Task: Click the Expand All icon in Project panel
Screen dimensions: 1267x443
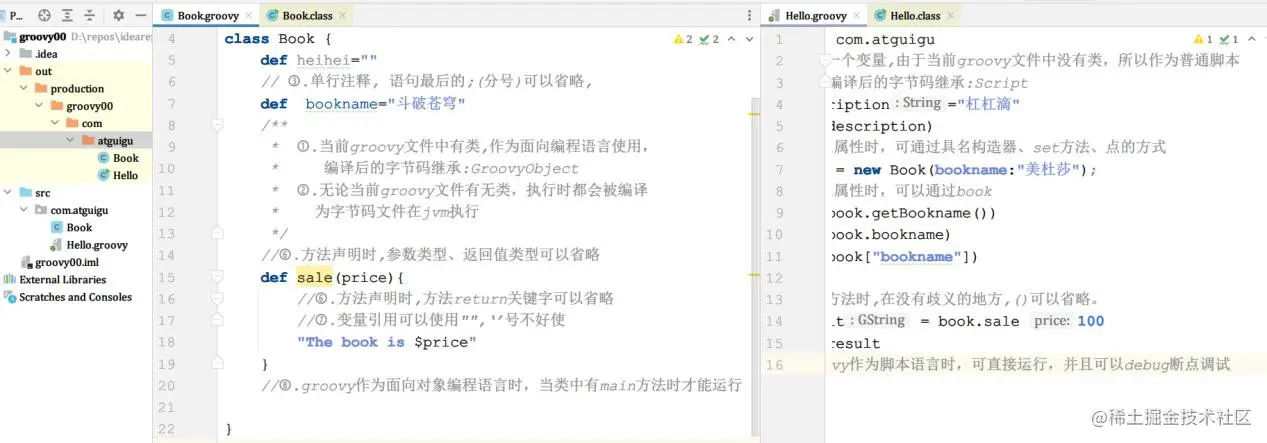Action: click(x=68, y=15)
